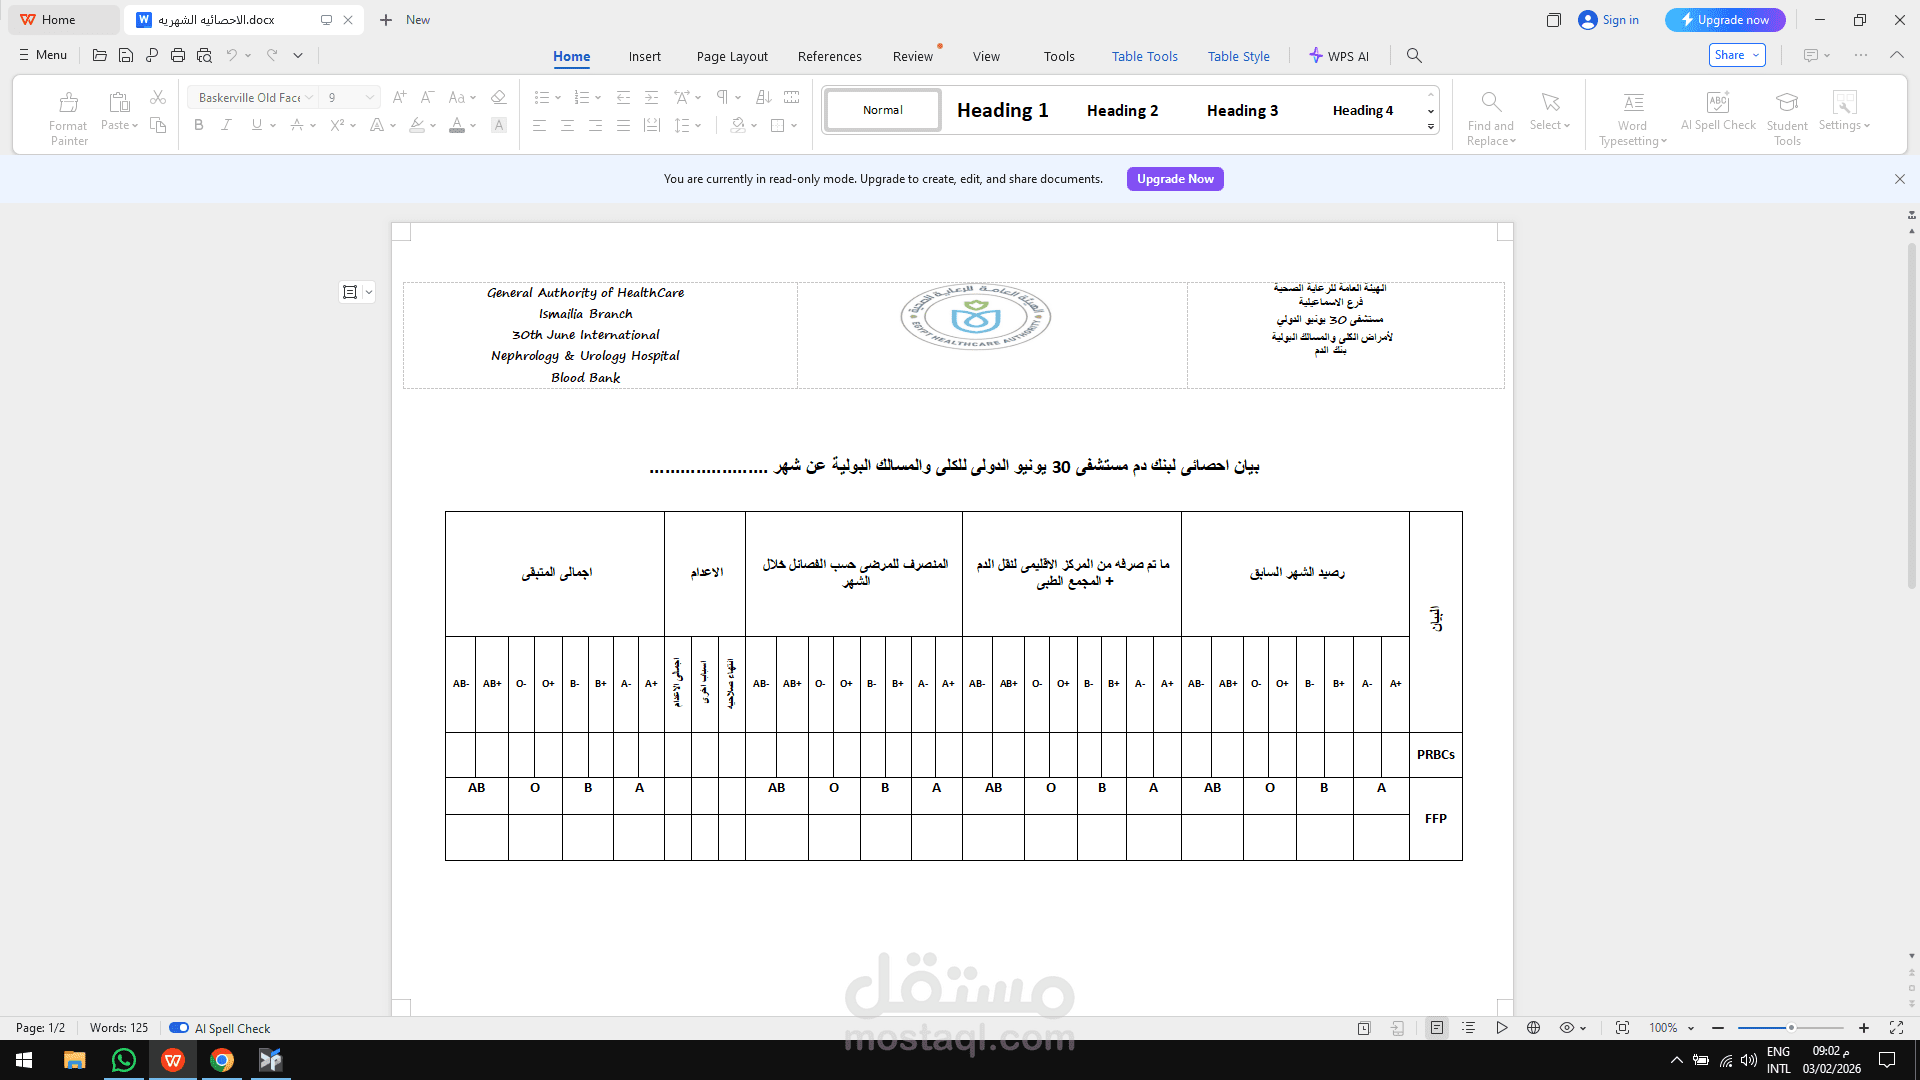Click the eraser Clear Formatting icon
This screenshot has height=1080, width=1920.
tap(499, 97)
